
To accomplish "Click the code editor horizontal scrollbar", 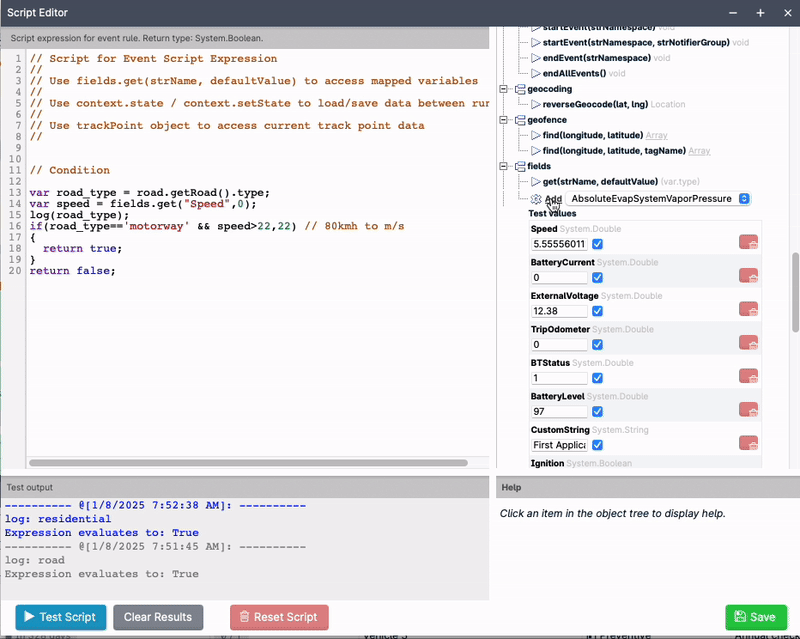I will point(248,463).
